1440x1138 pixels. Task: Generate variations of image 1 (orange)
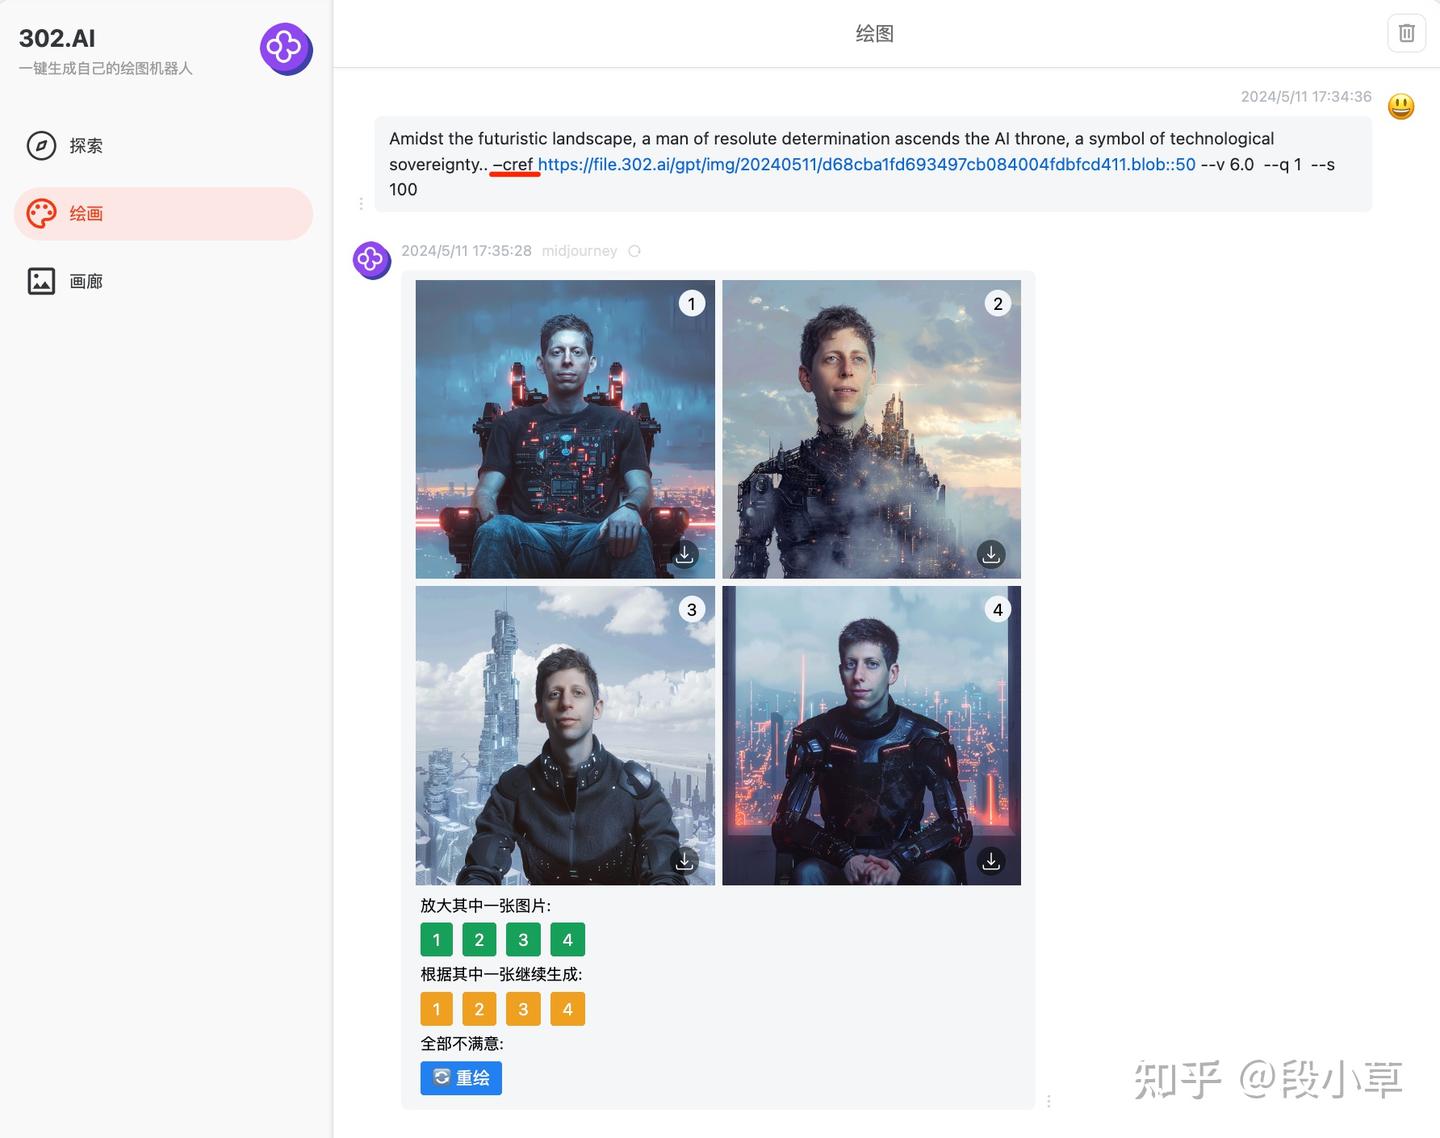pyautogui.click(x=436, y=1009)
